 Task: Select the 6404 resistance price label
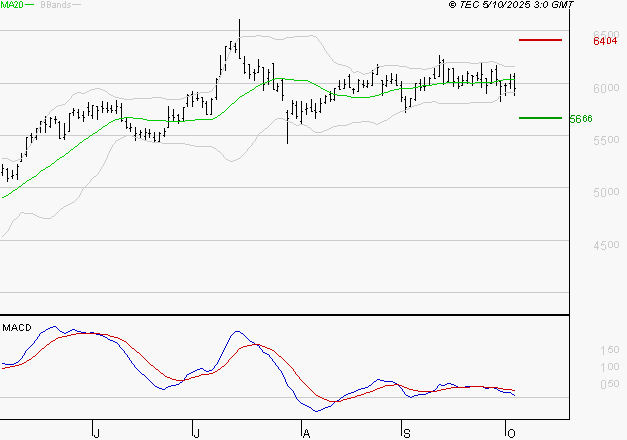603,41
